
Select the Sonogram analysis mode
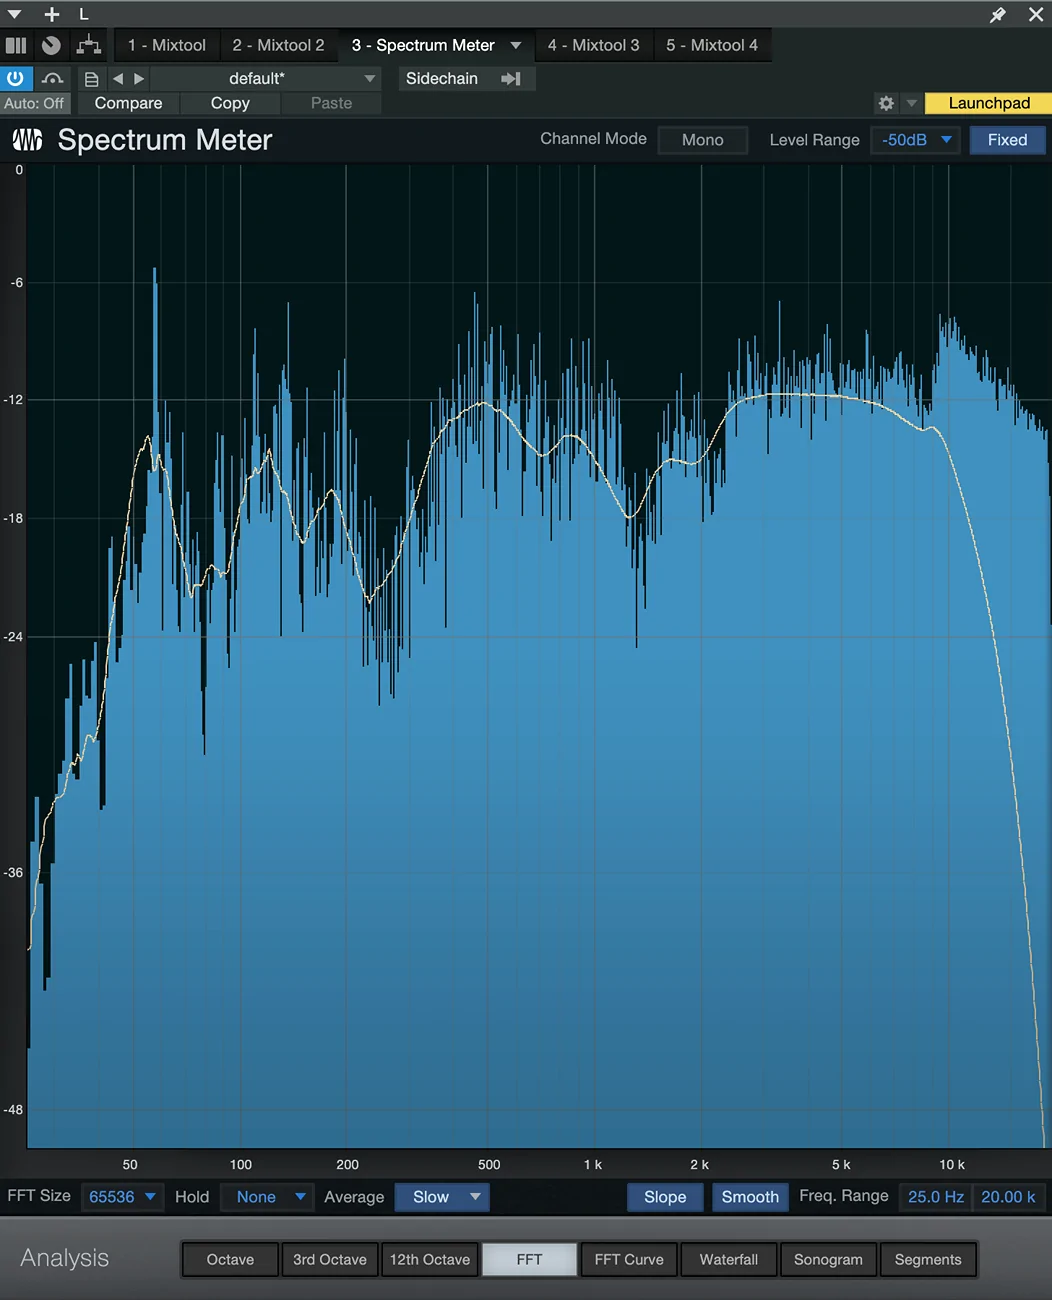tap(828, 1260)
